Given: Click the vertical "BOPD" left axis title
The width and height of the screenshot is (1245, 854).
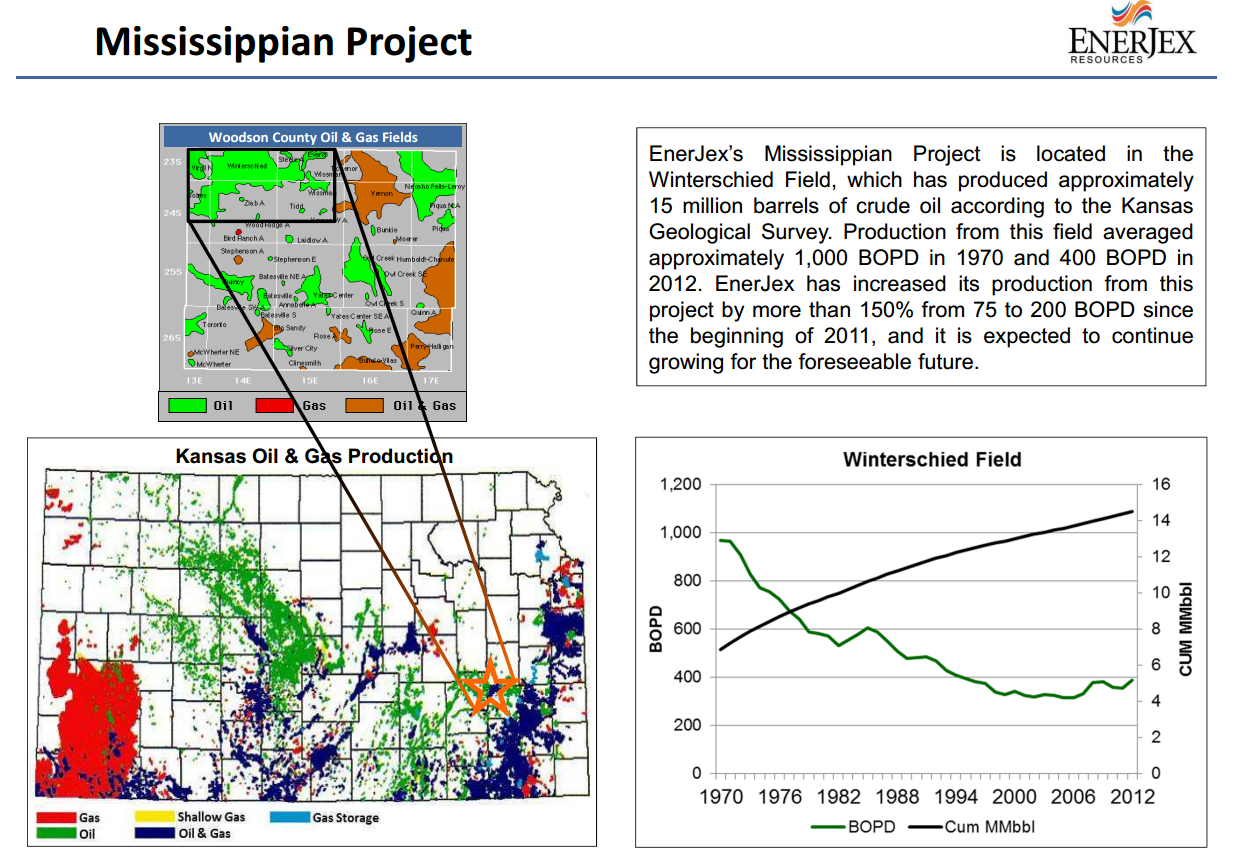Looking at the screenshot, I should [x=656, y=631].
